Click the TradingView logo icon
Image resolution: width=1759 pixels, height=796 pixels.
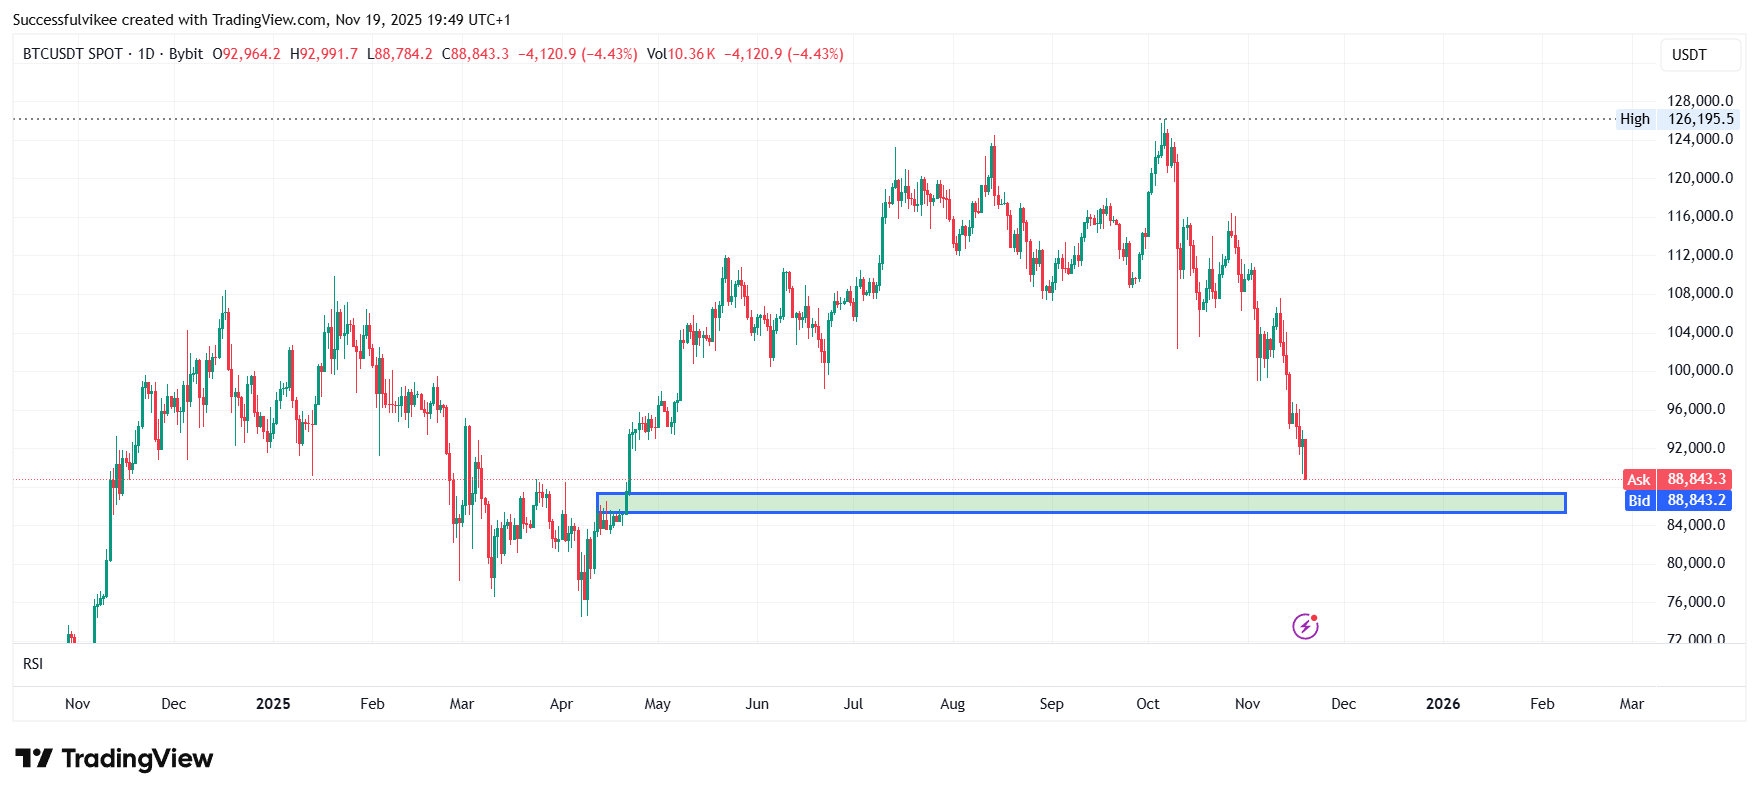click(33, 759)
